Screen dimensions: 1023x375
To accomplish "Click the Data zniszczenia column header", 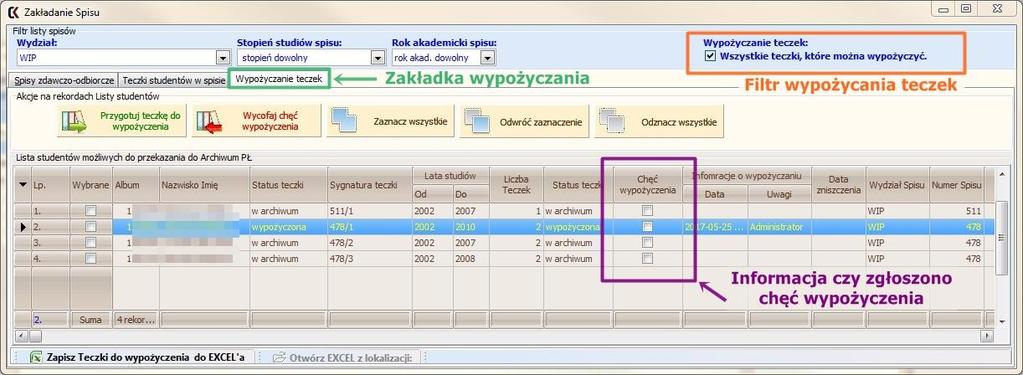I will (x=838, y=184).
